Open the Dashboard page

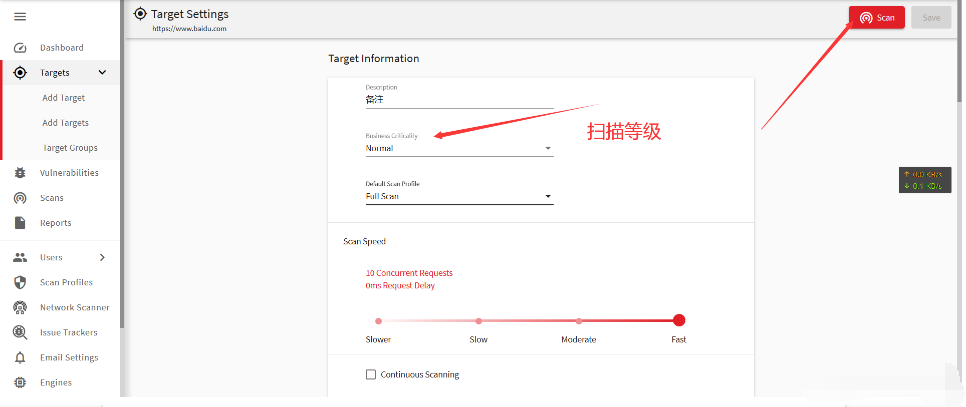click(x=62, y=48)
